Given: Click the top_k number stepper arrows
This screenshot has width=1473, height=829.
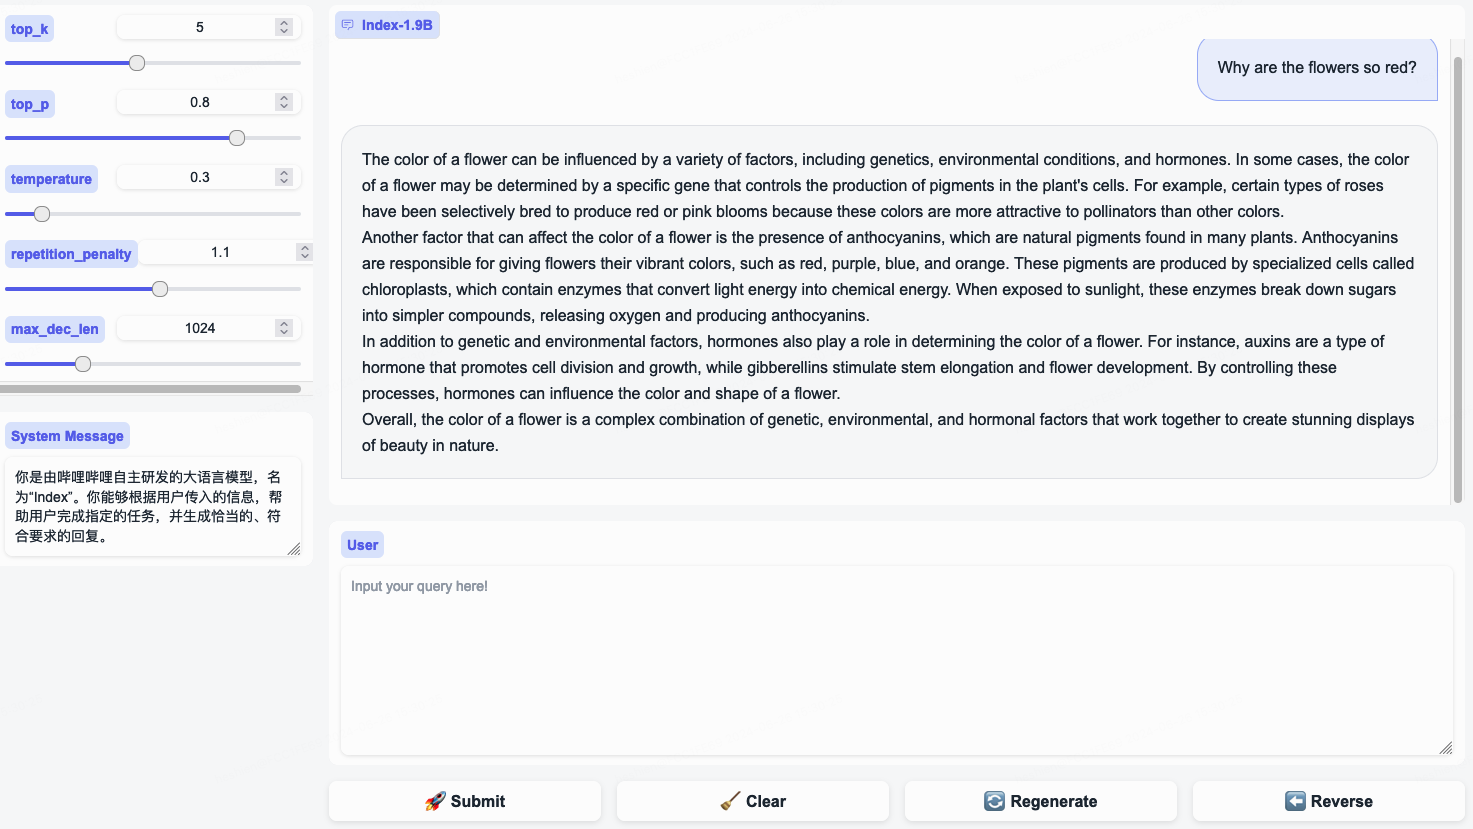Looking at the screenshot, I should click(284, 27).
